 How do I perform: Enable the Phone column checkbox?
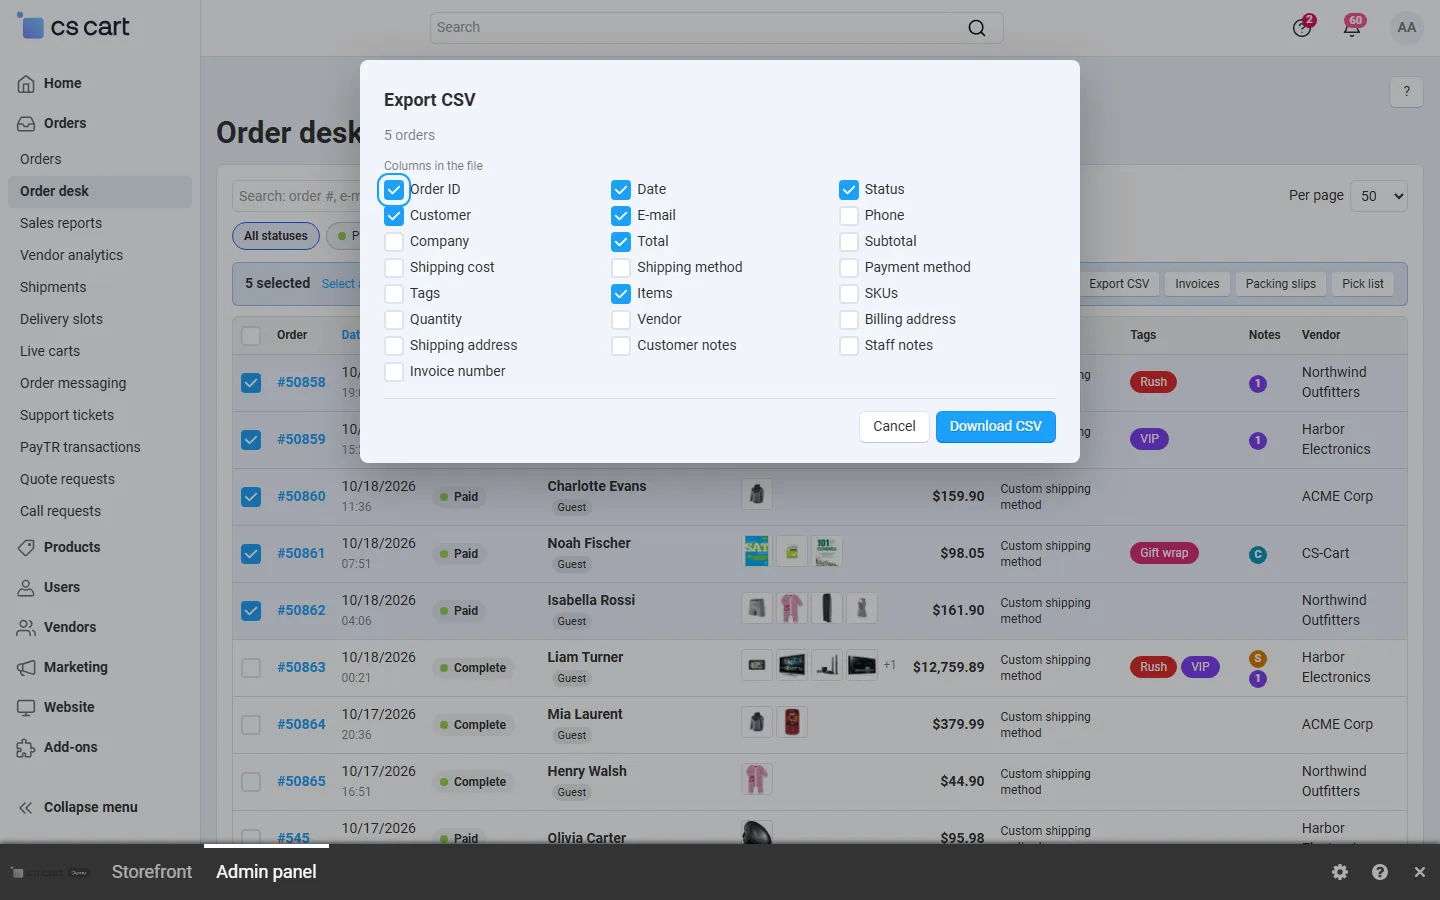tap(849, 215)
